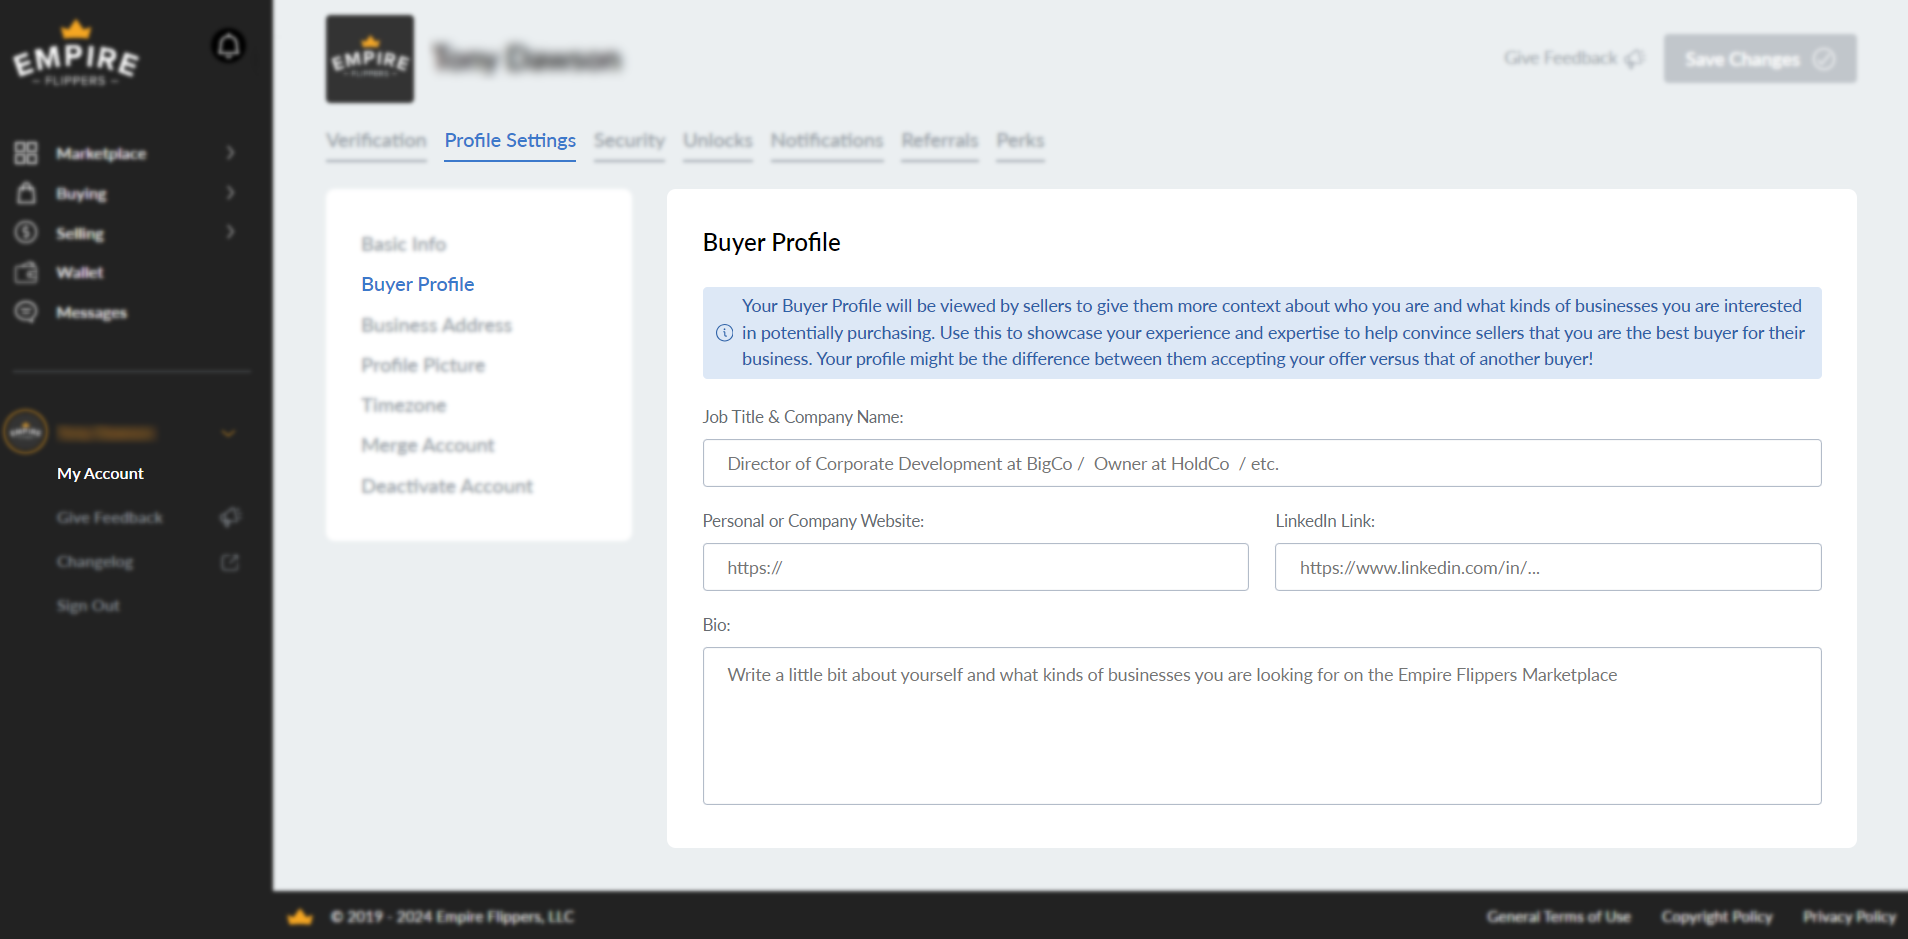The width and height of the screenshot is (1908, 939).
Task: Switch to the Security tab
Action: click(629, 141)
